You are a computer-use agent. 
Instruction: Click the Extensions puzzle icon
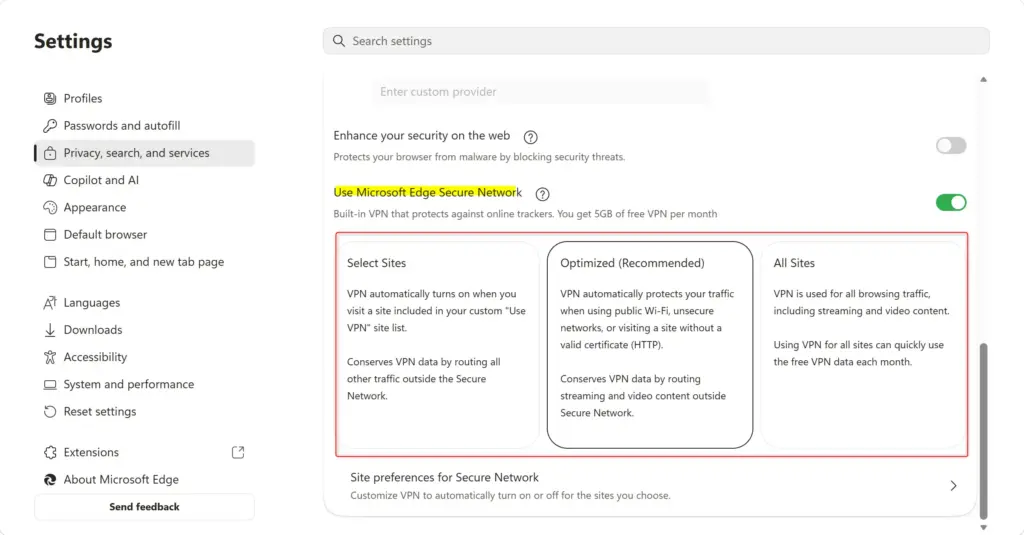50,452
